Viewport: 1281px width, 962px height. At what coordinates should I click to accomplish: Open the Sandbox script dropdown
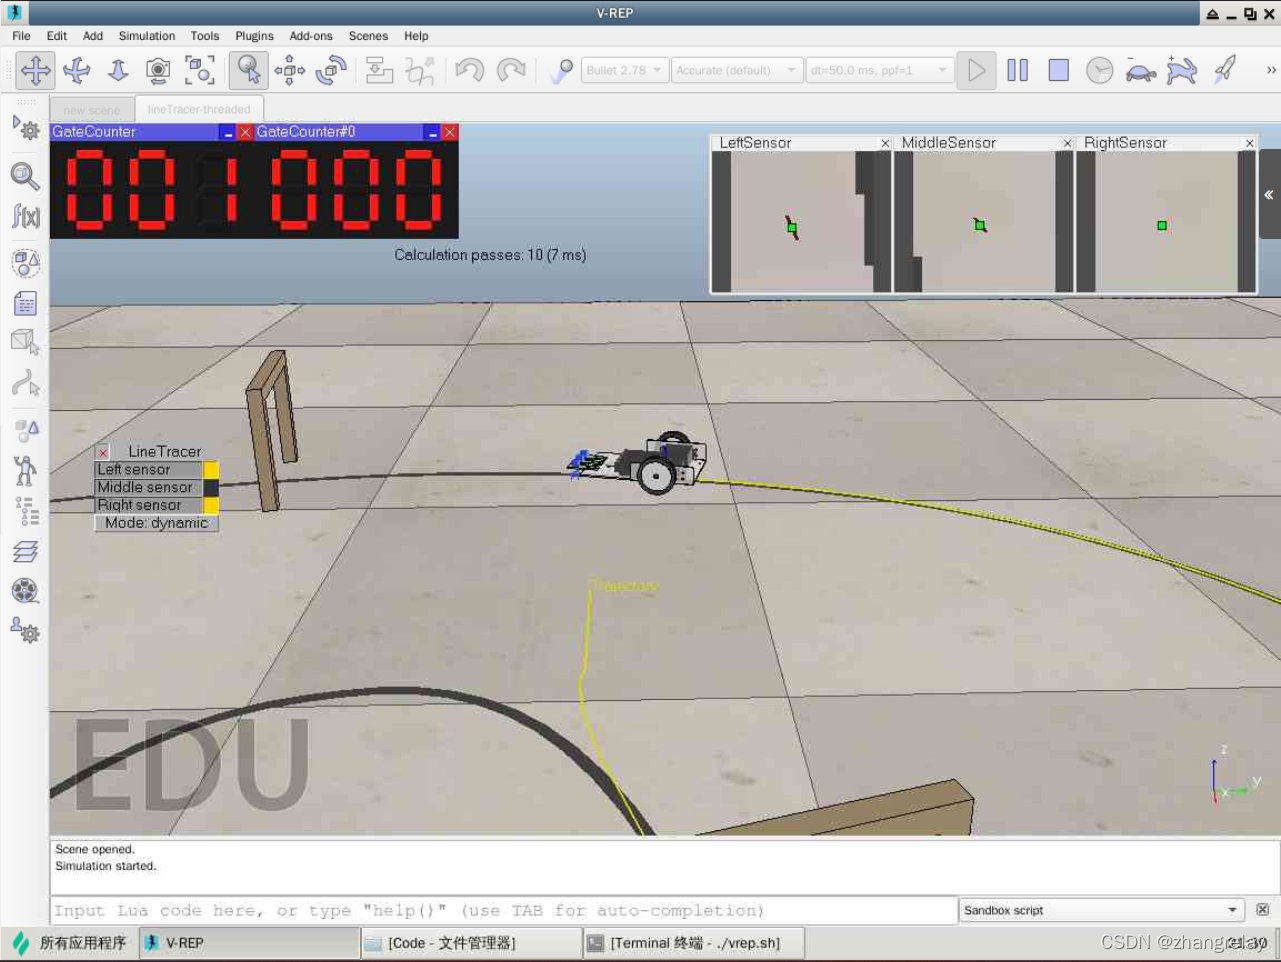point(1100,910)
